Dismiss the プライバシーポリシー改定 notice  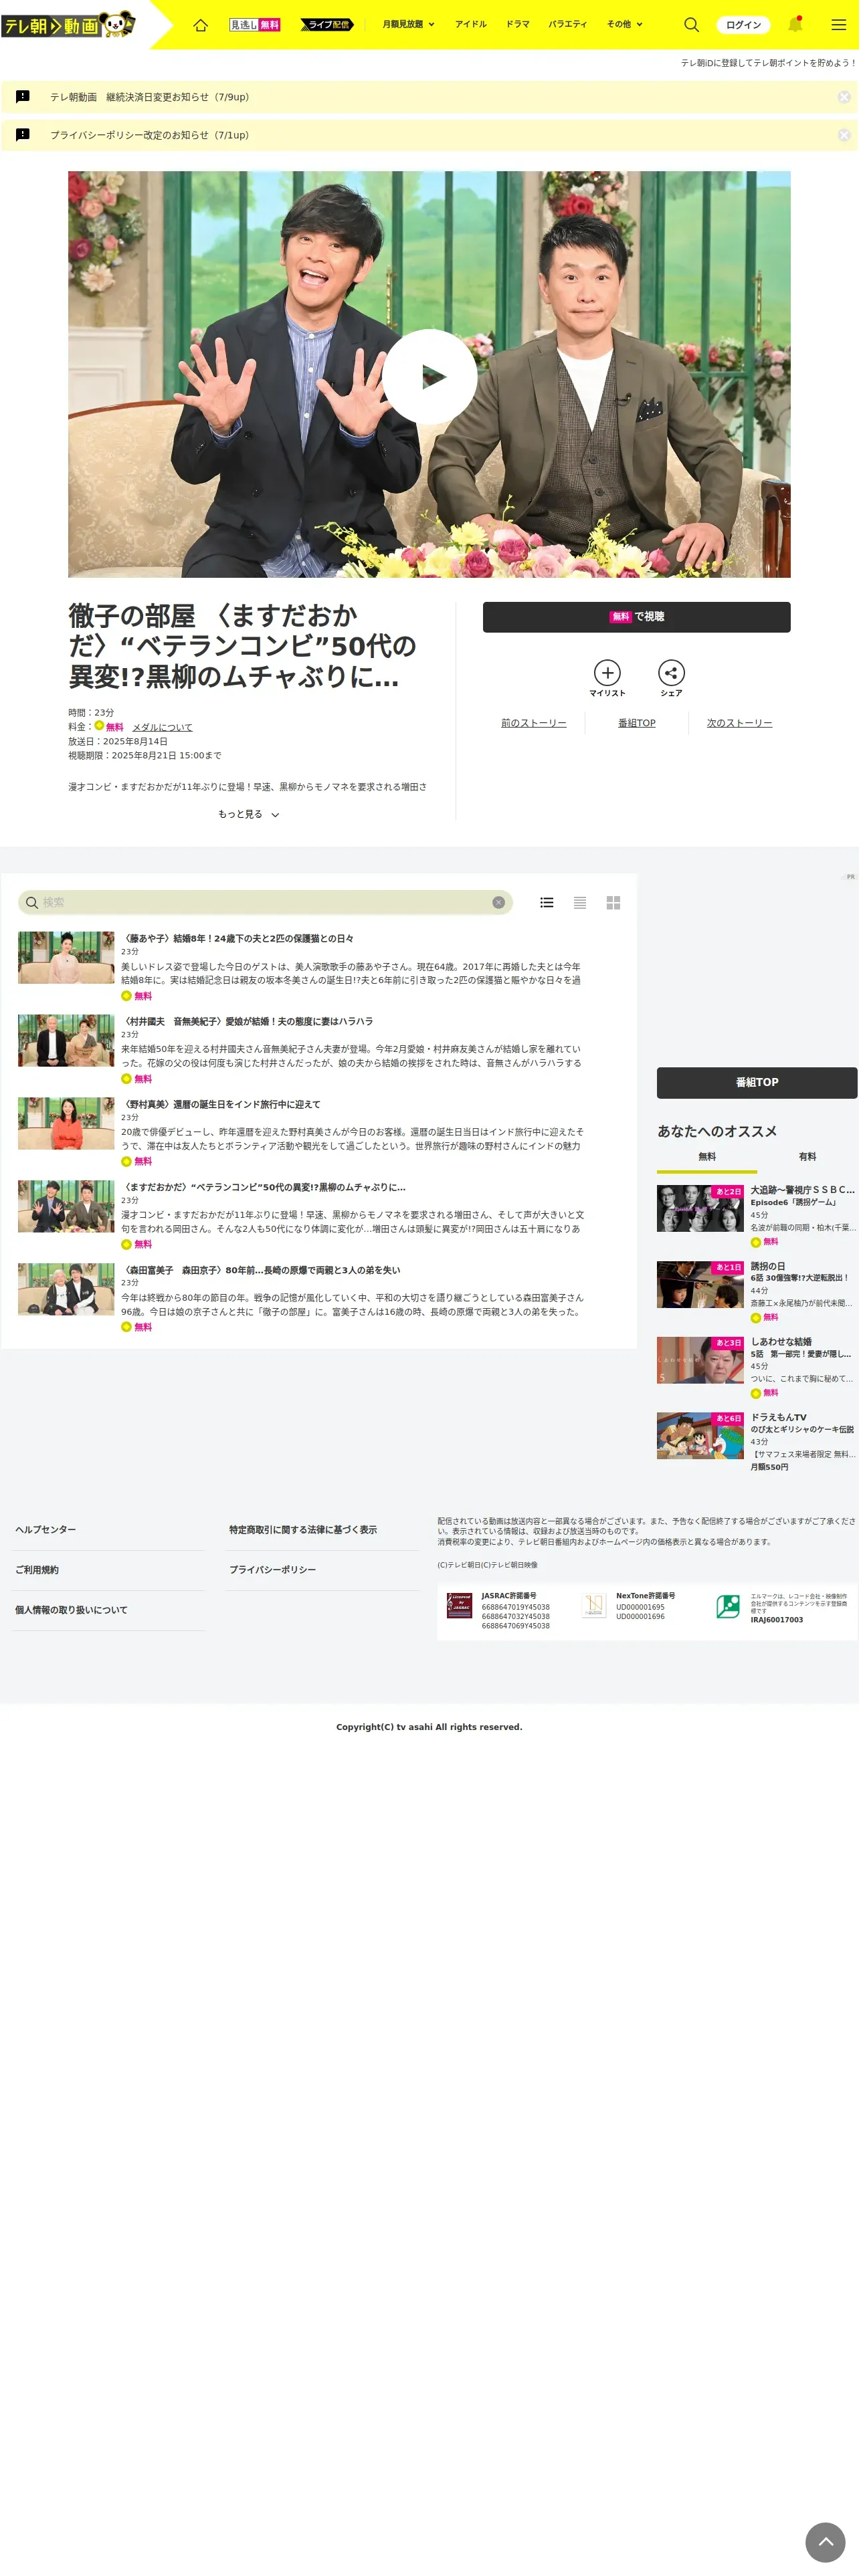point(844,135)
